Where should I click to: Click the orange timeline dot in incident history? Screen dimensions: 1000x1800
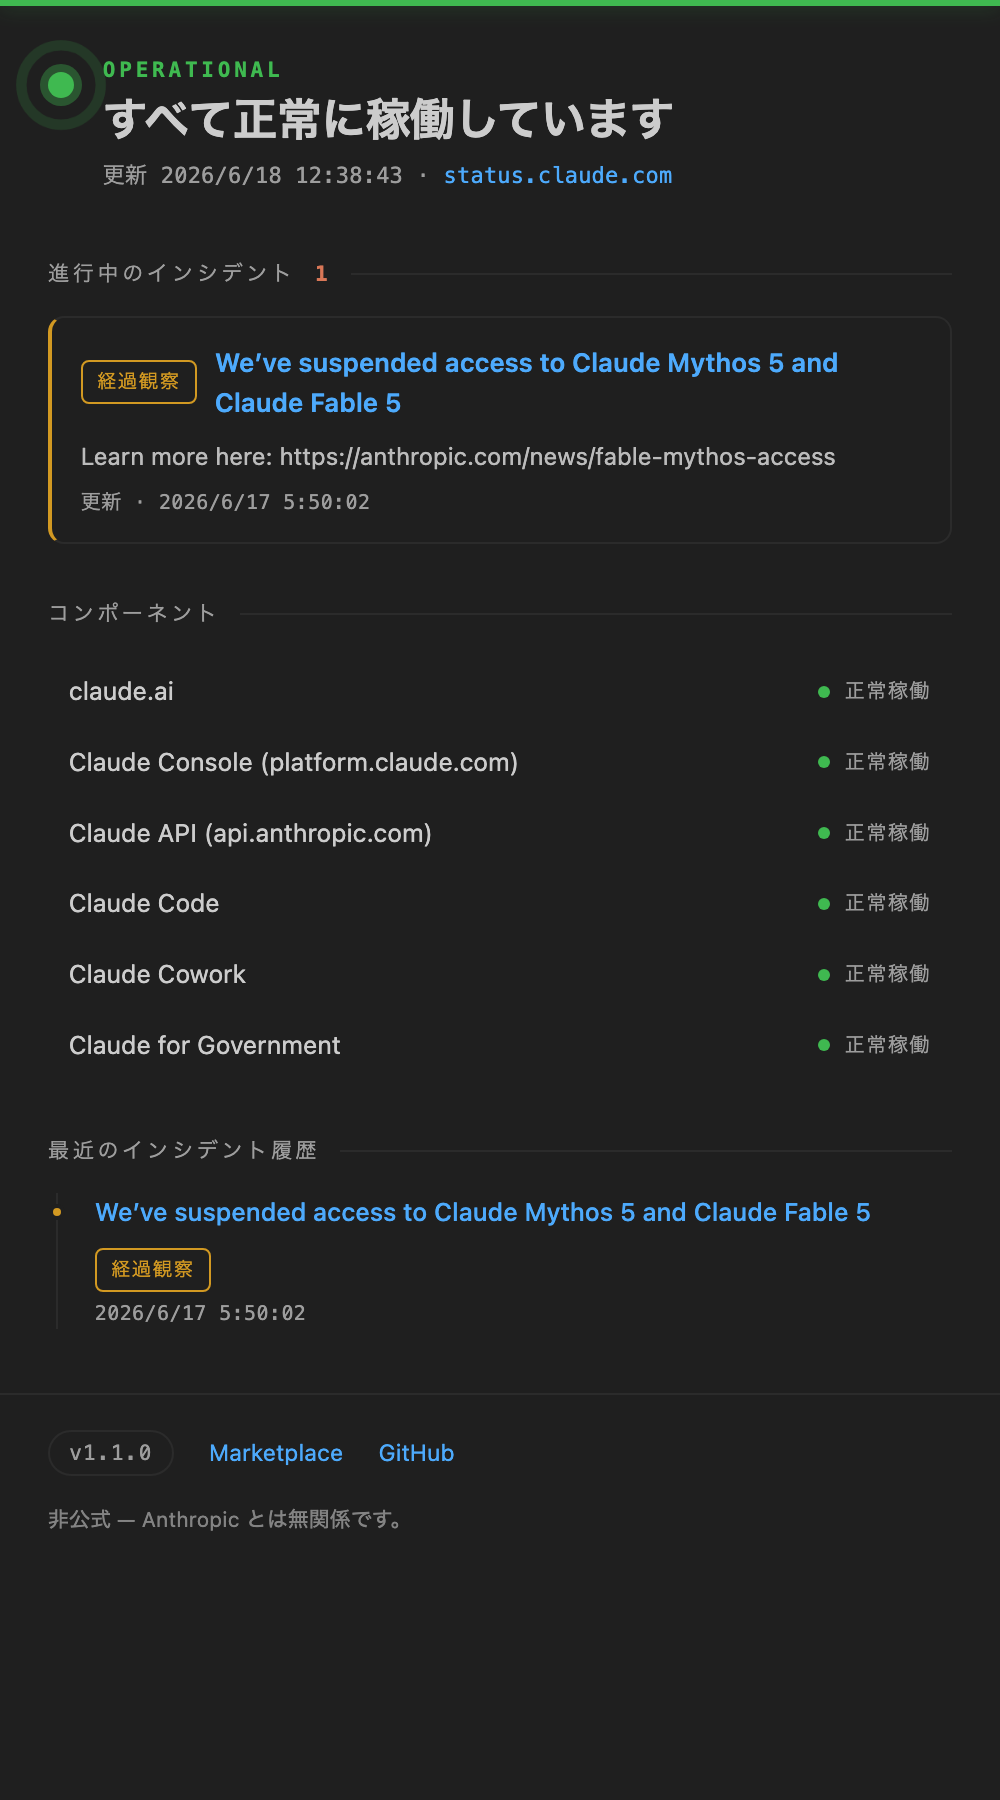(x=57, y=1212)
